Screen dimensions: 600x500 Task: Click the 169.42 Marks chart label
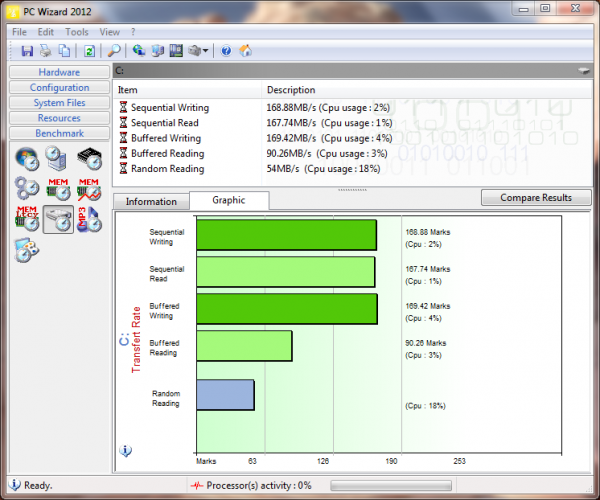pos(428,306)
